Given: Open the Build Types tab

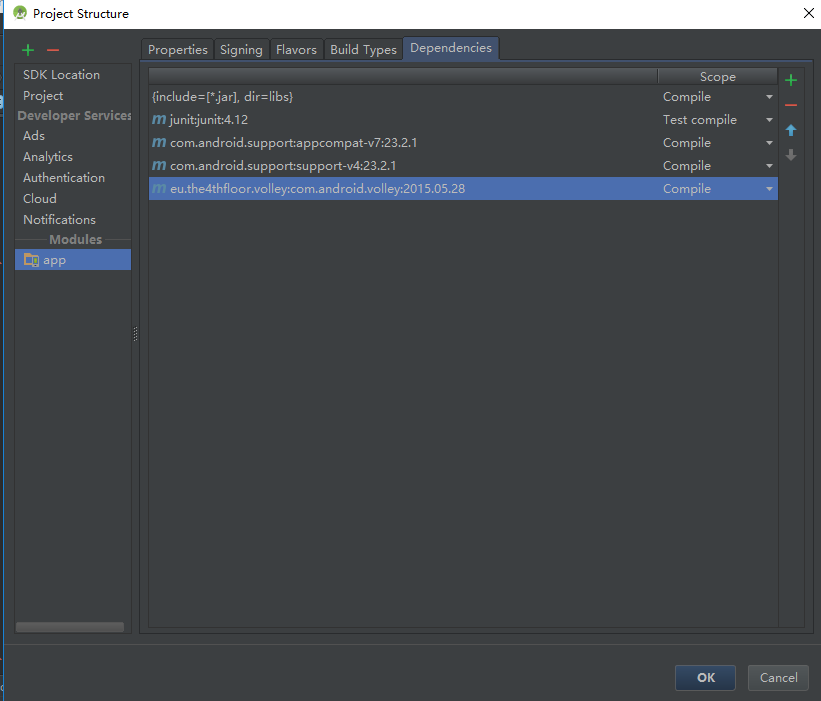Looking at the screenshot, I should pos(363,49).
